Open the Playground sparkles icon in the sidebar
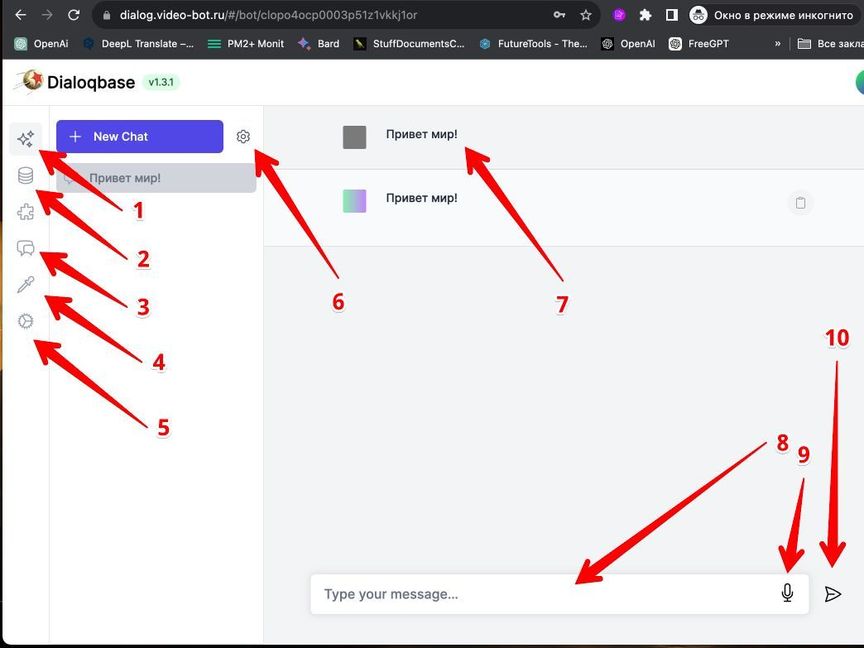Image resolution: width=864 pixels, height=648 pixels. click(x=25, y=139)
